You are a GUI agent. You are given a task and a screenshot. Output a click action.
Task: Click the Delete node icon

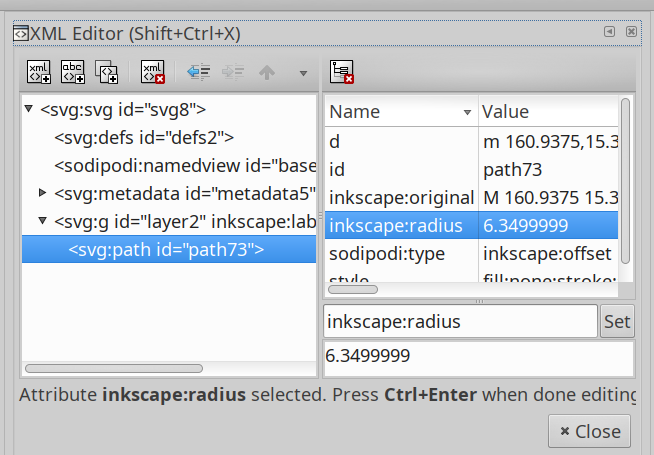pyautogui.click(x=153, y=71)
